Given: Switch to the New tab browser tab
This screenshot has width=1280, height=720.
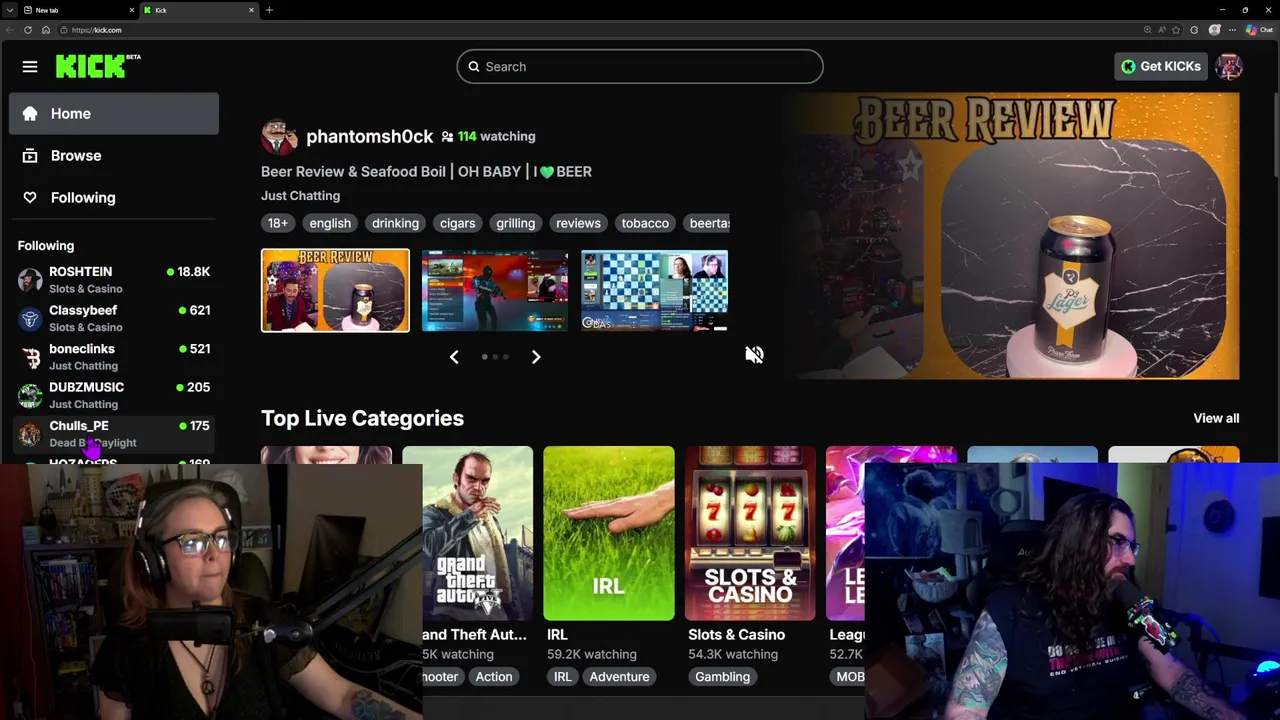Looking at the screenshot, I should pos(78,10).
